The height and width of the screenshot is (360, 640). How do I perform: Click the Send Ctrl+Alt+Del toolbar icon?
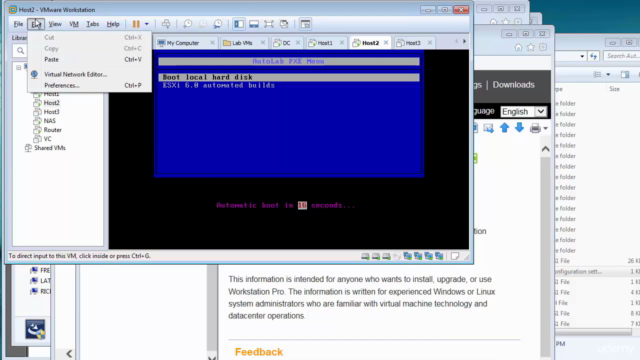click(166, 24)
